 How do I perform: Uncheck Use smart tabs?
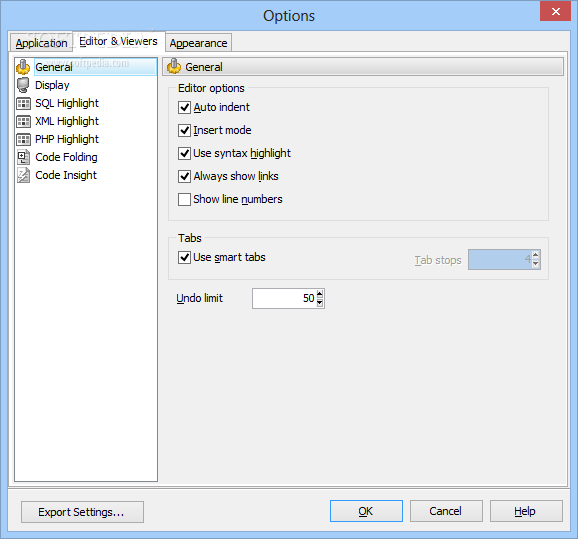point(184,257)
